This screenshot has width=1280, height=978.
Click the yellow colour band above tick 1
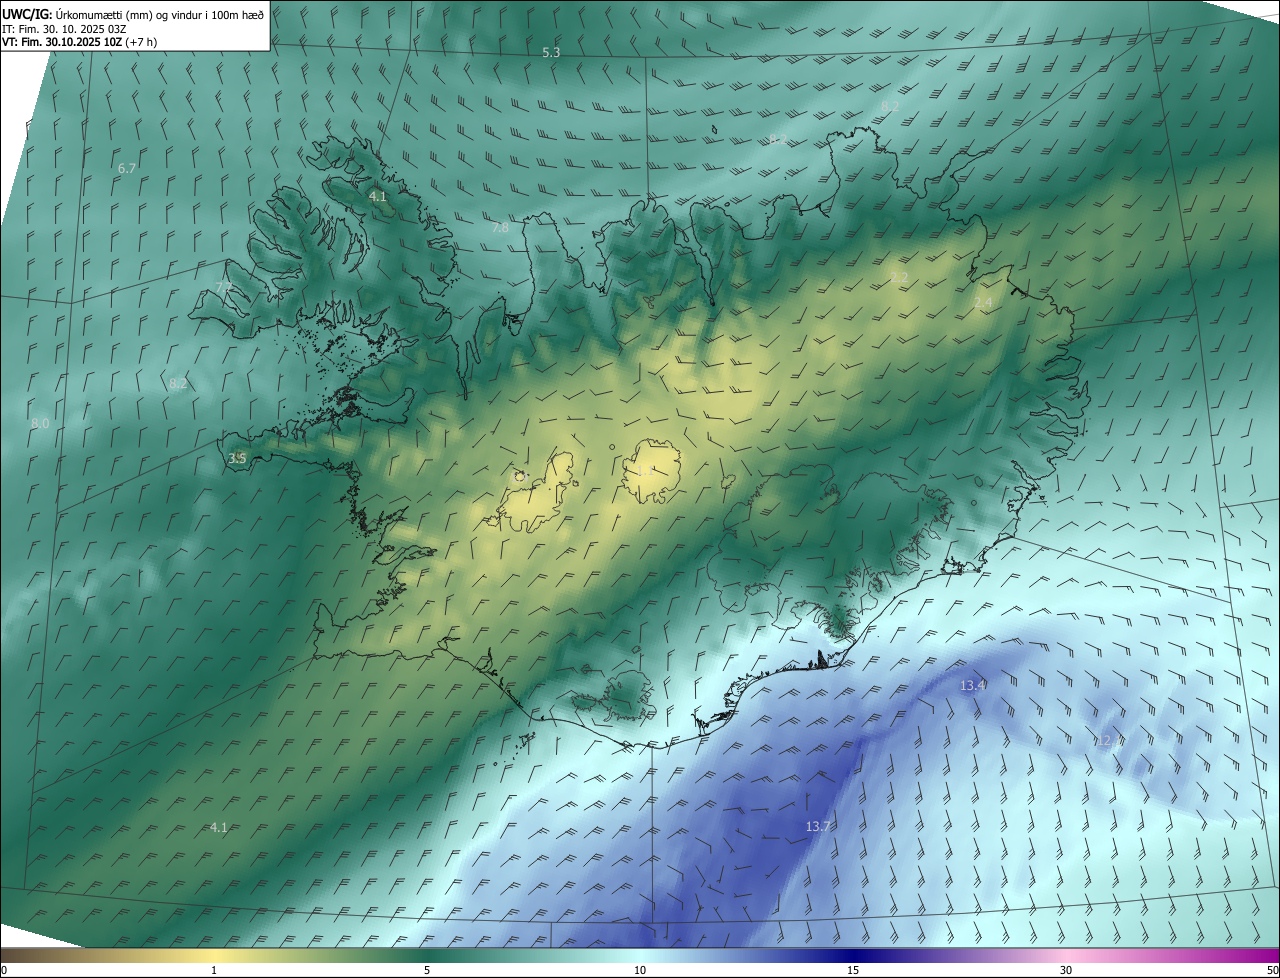point(214,955)
